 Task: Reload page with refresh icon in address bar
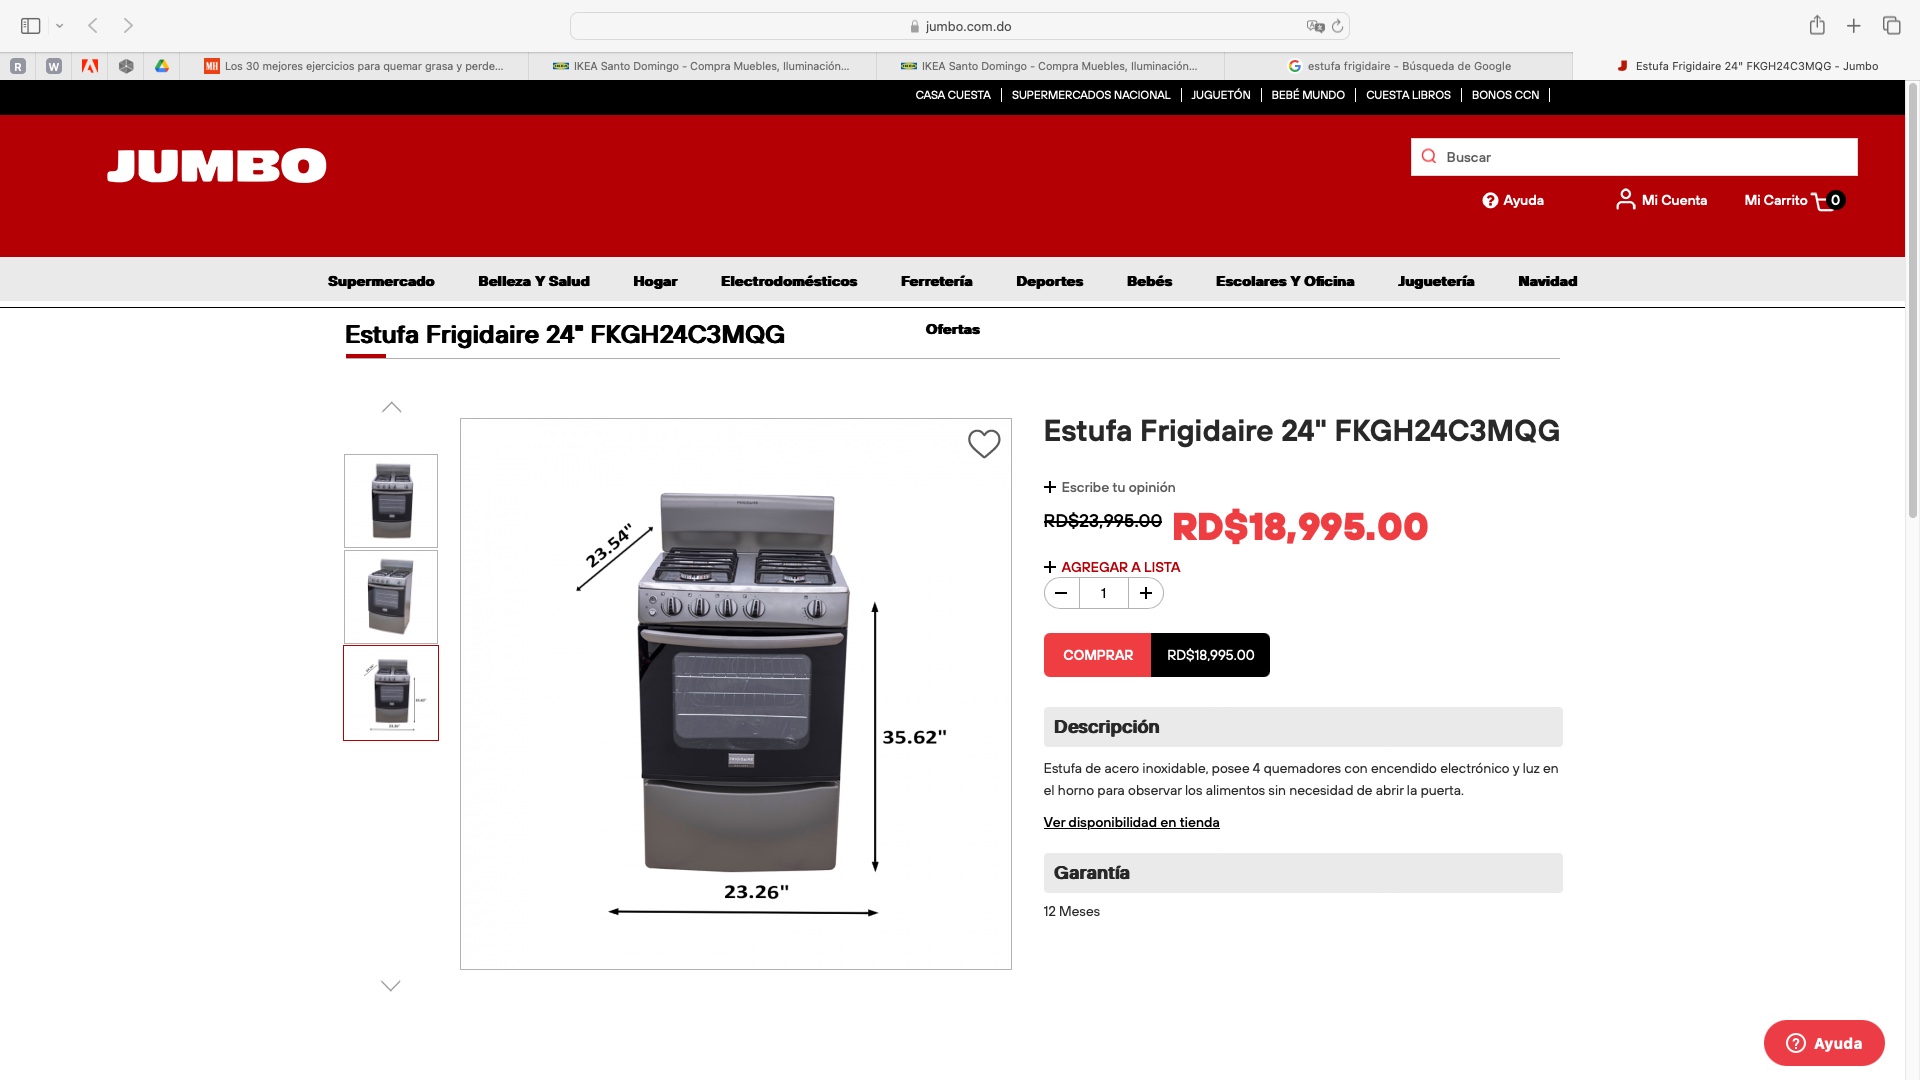click(x=1337, y=26)
